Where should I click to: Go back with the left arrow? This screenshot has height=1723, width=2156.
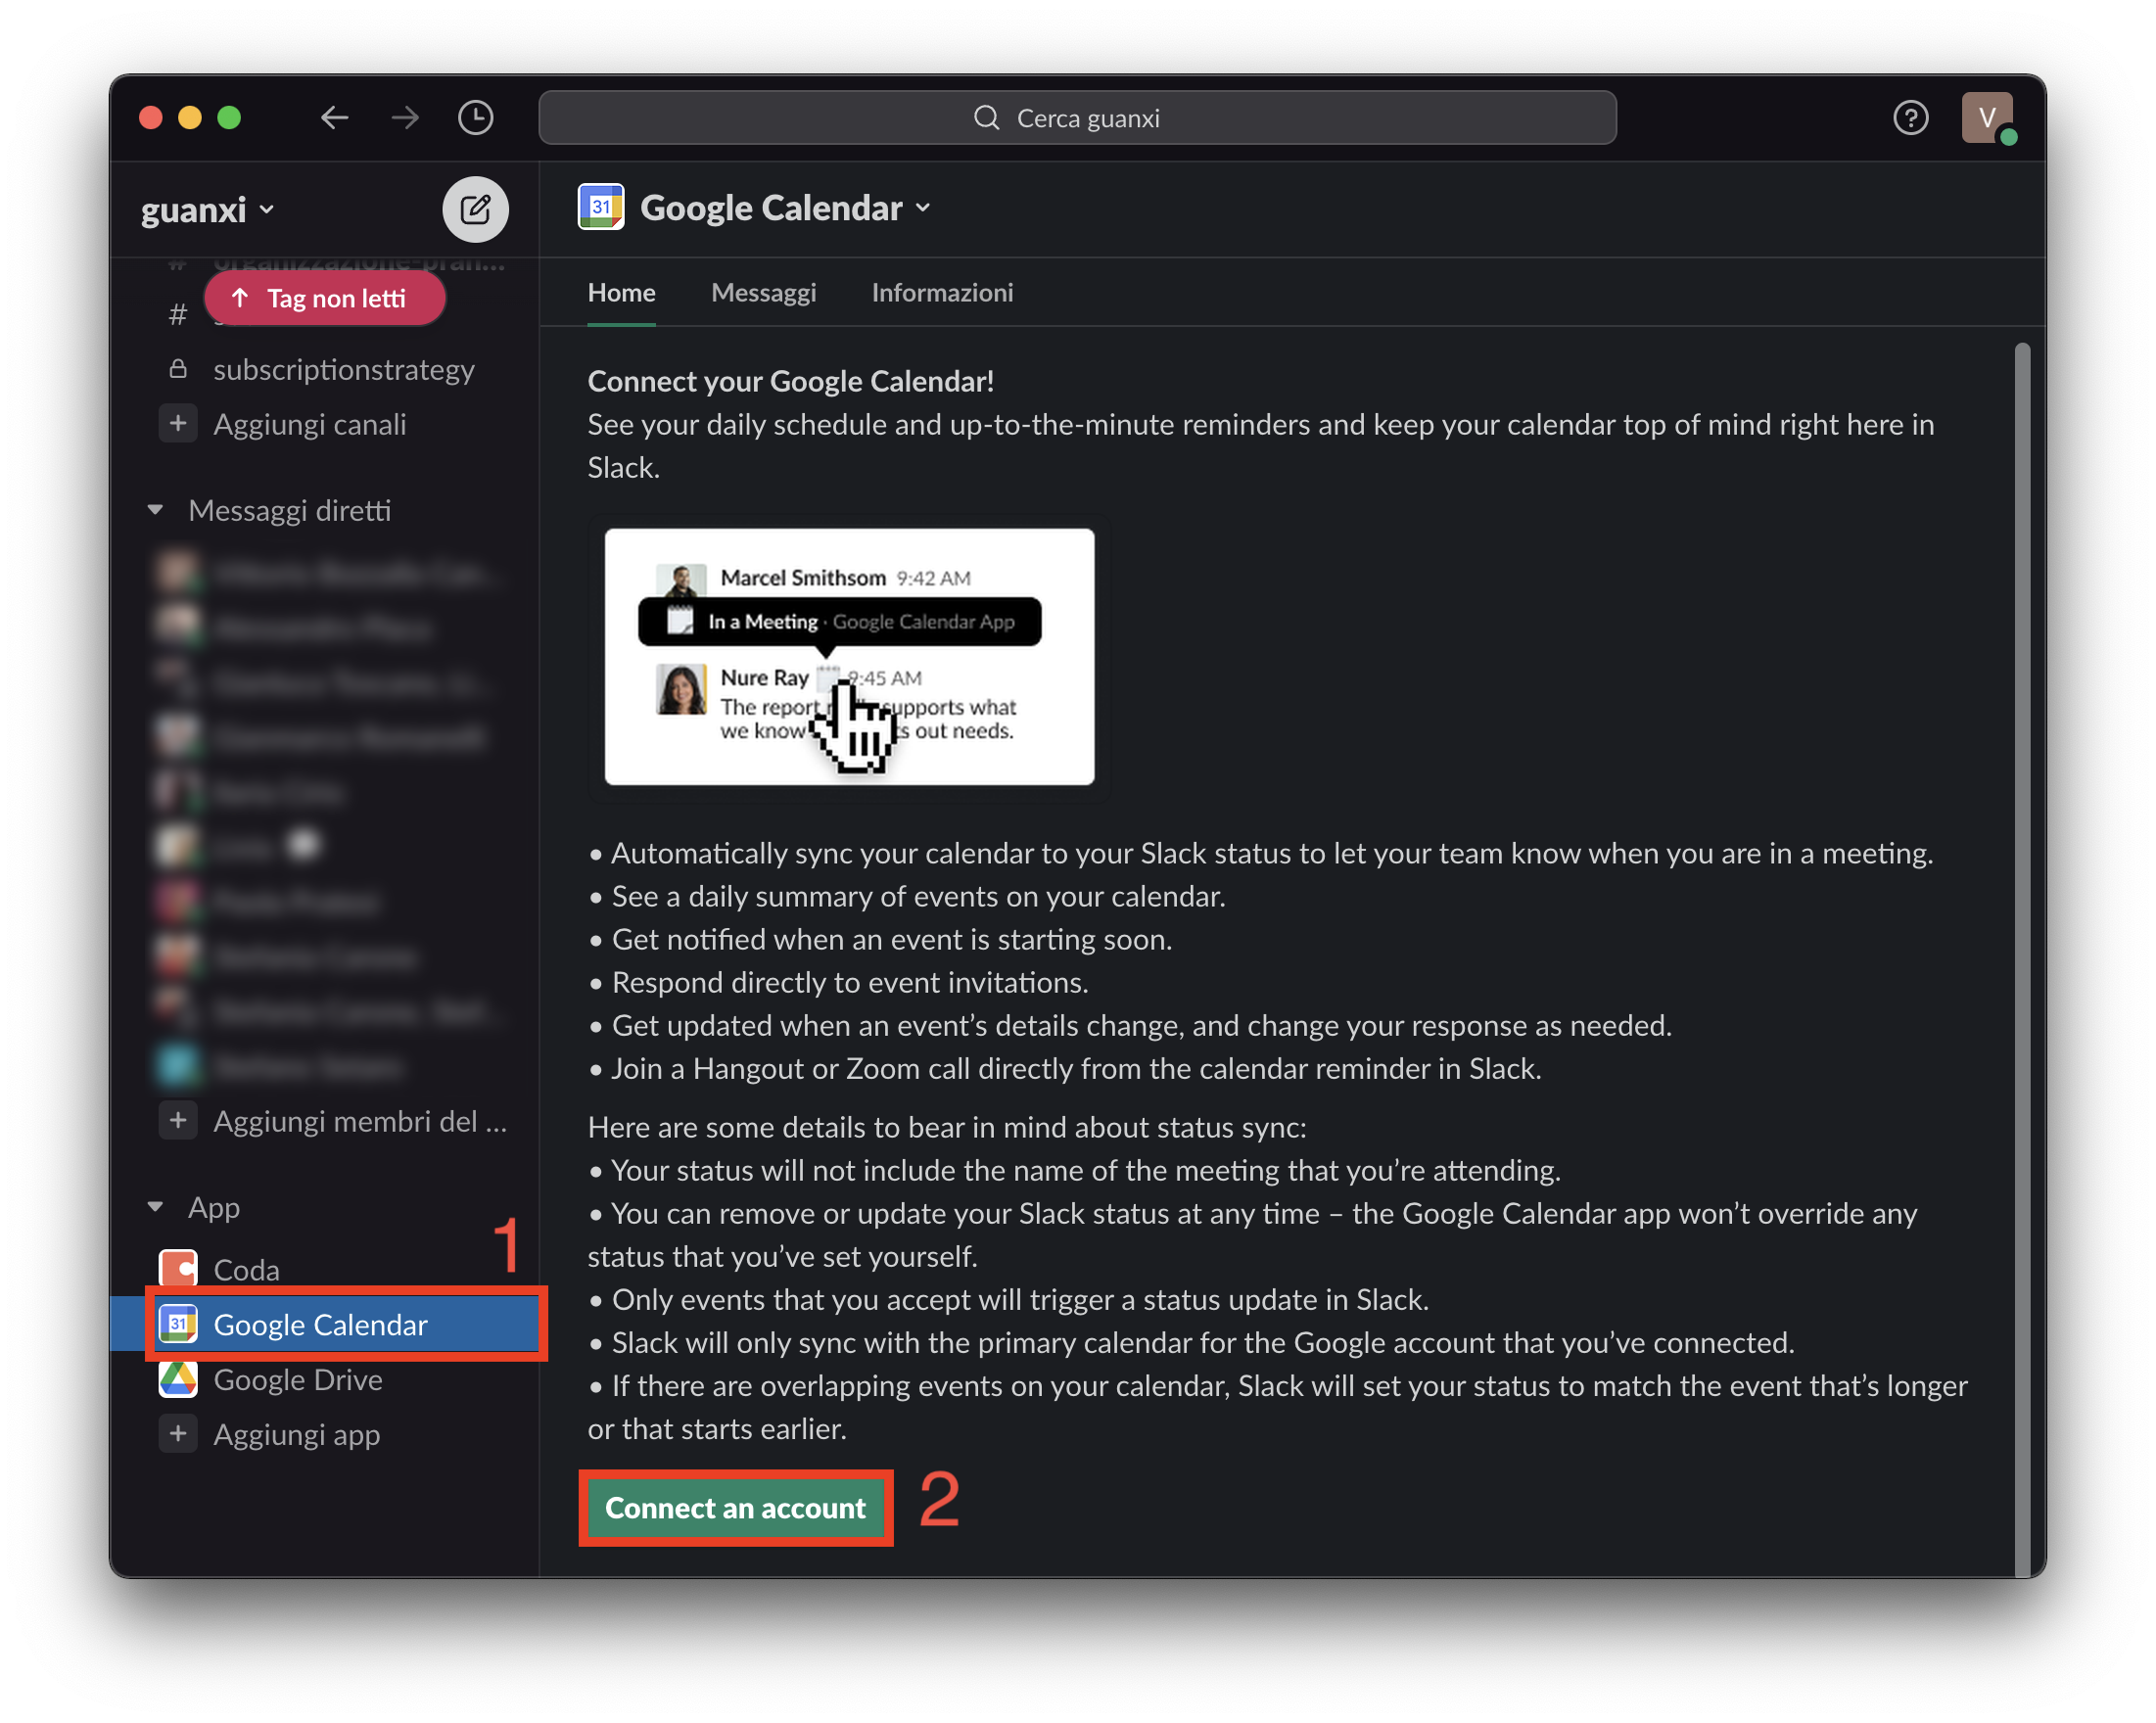(x=334, y=118)
